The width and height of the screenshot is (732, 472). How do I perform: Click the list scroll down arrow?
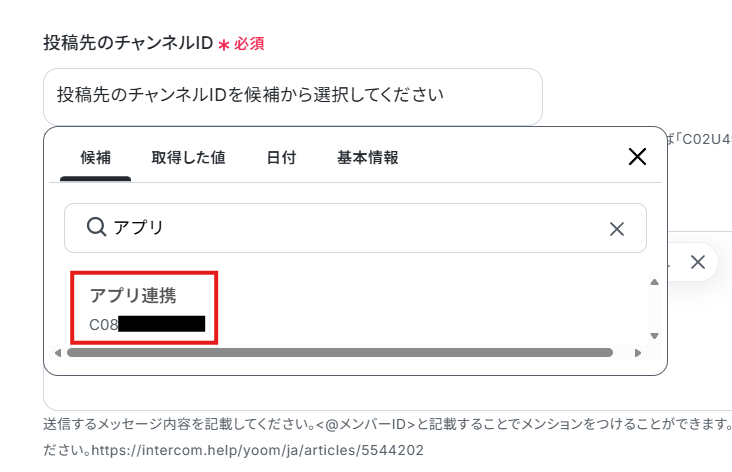tap(655, 336)
